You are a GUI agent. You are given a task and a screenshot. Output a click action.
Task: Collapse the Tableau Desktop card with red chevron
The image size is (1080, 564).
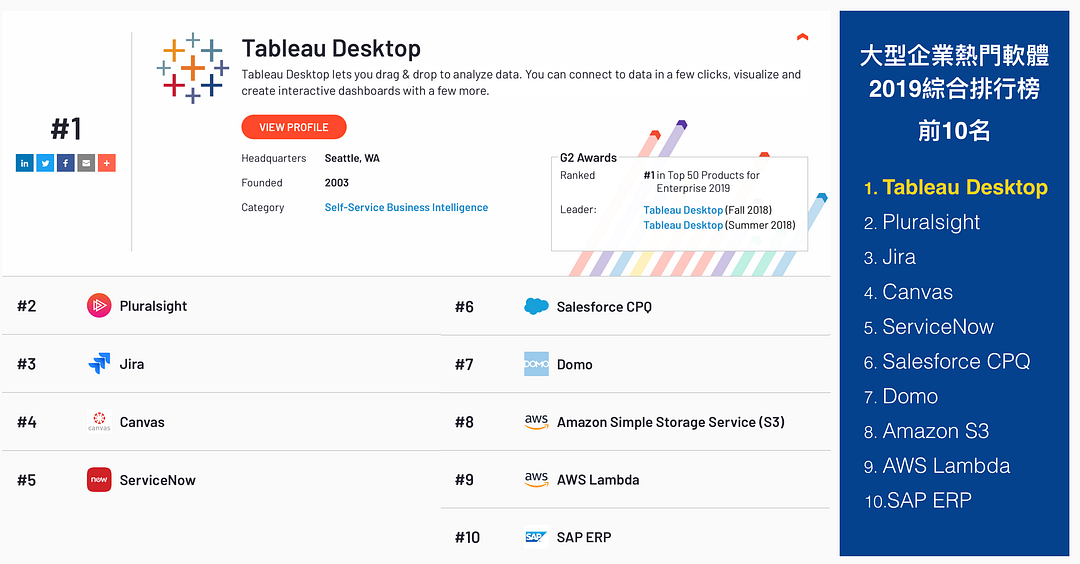click(802, 37)
